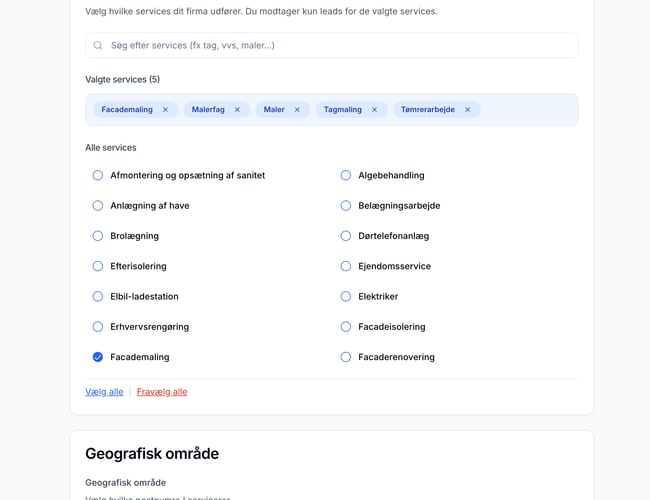The height and width of the screenshot is (500, 650).
Task: Focus the service search input field
Action: (340, 45)
